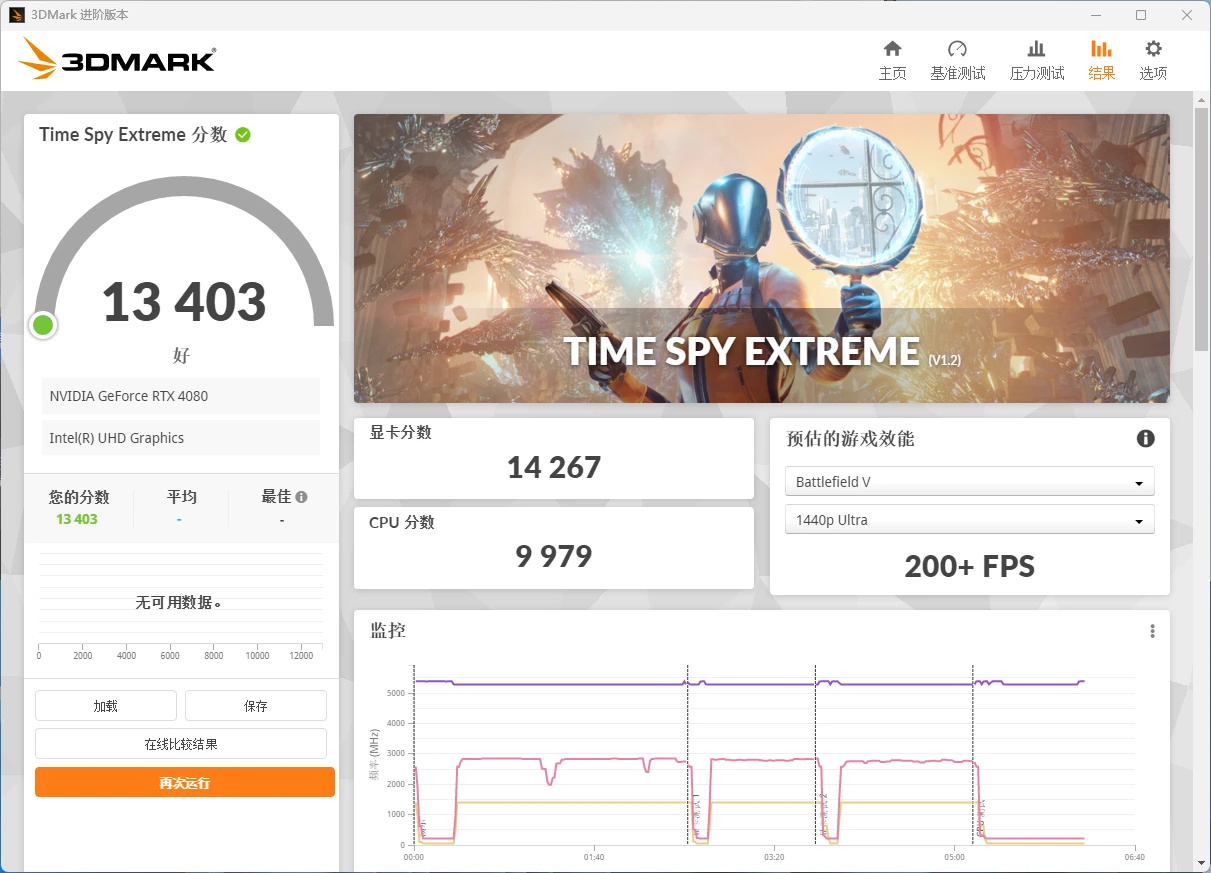
Task: Go to 基准测试 benchmarks gauge icon
Action: coord(957,49)
